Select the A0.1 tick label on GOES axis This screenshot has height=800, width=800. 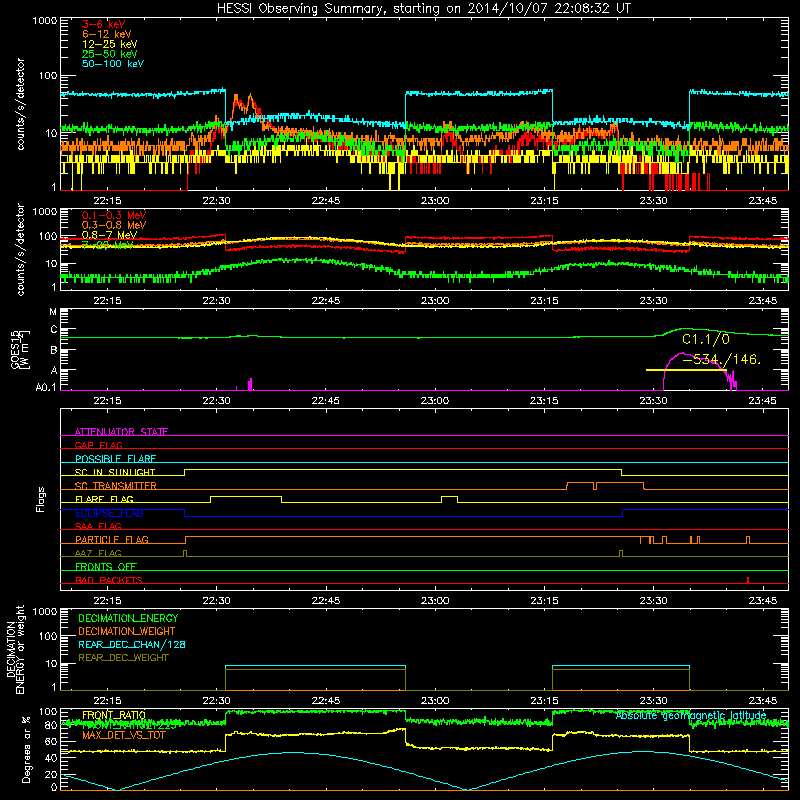pos(46,388)
